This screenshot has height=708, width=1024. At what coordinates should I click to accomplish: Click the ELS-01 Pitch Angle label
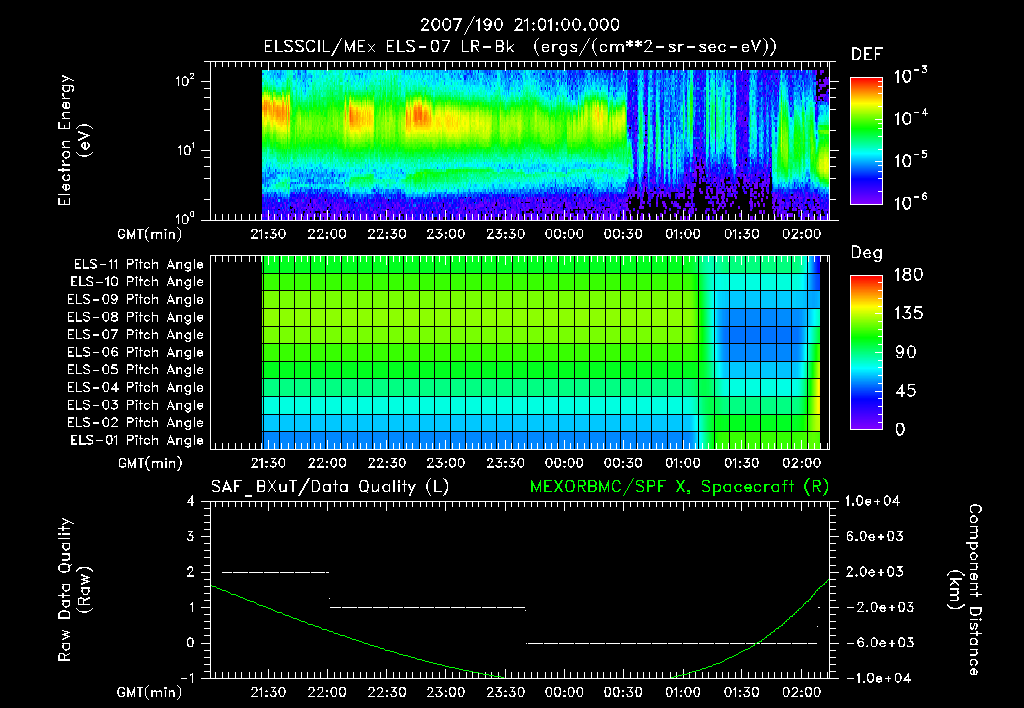pos(137,440)
